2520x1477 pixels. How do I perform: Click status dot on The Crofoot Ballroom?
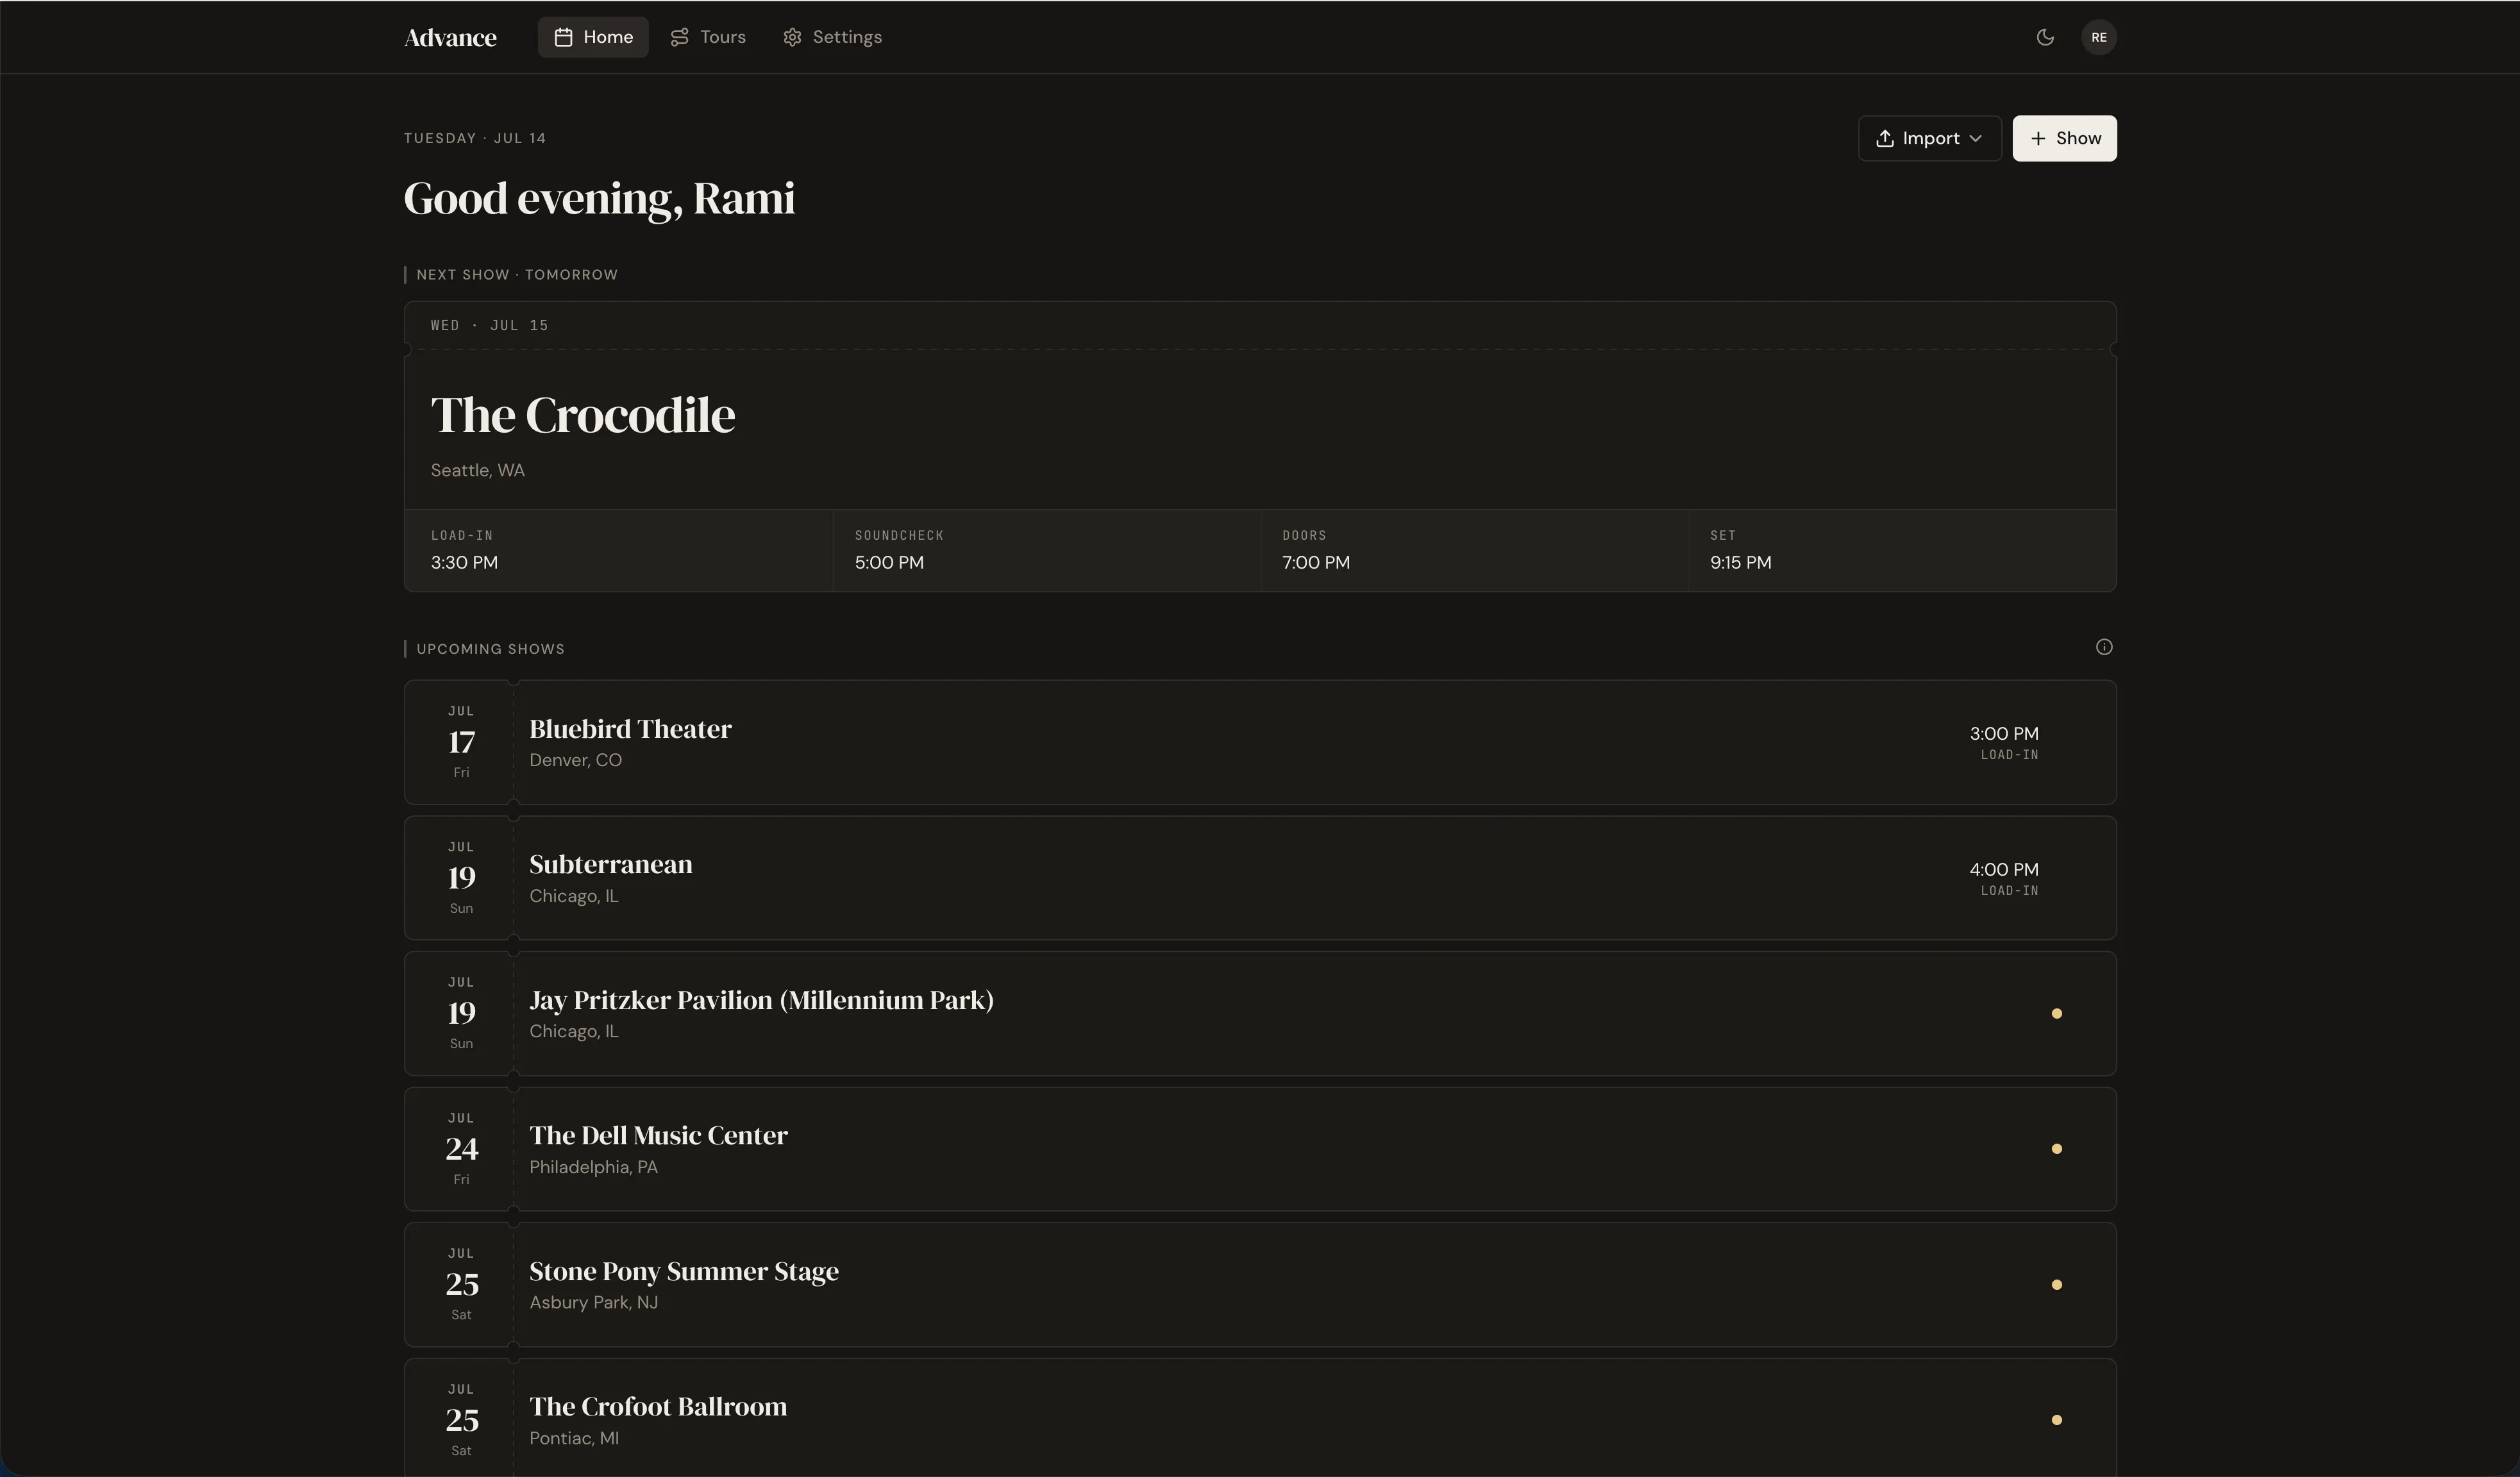tap(2056, 1420)
